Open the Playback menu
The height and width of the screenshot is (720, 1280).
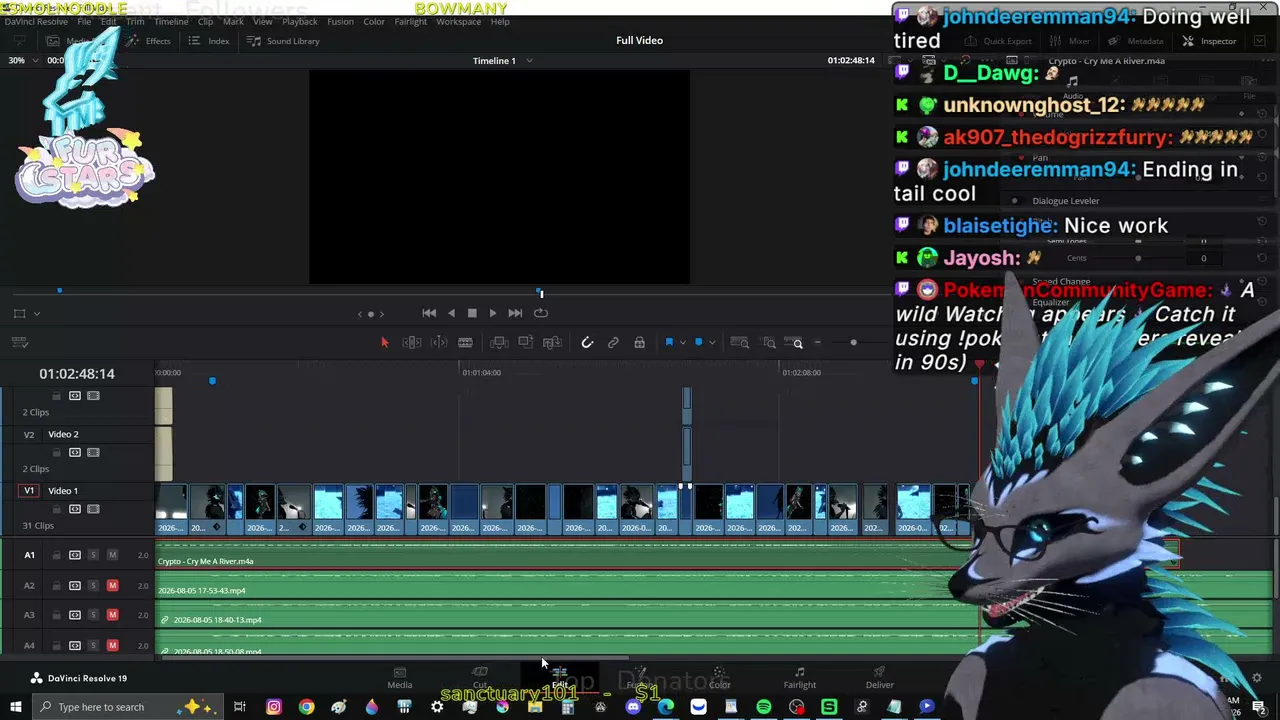click(300, 21)
